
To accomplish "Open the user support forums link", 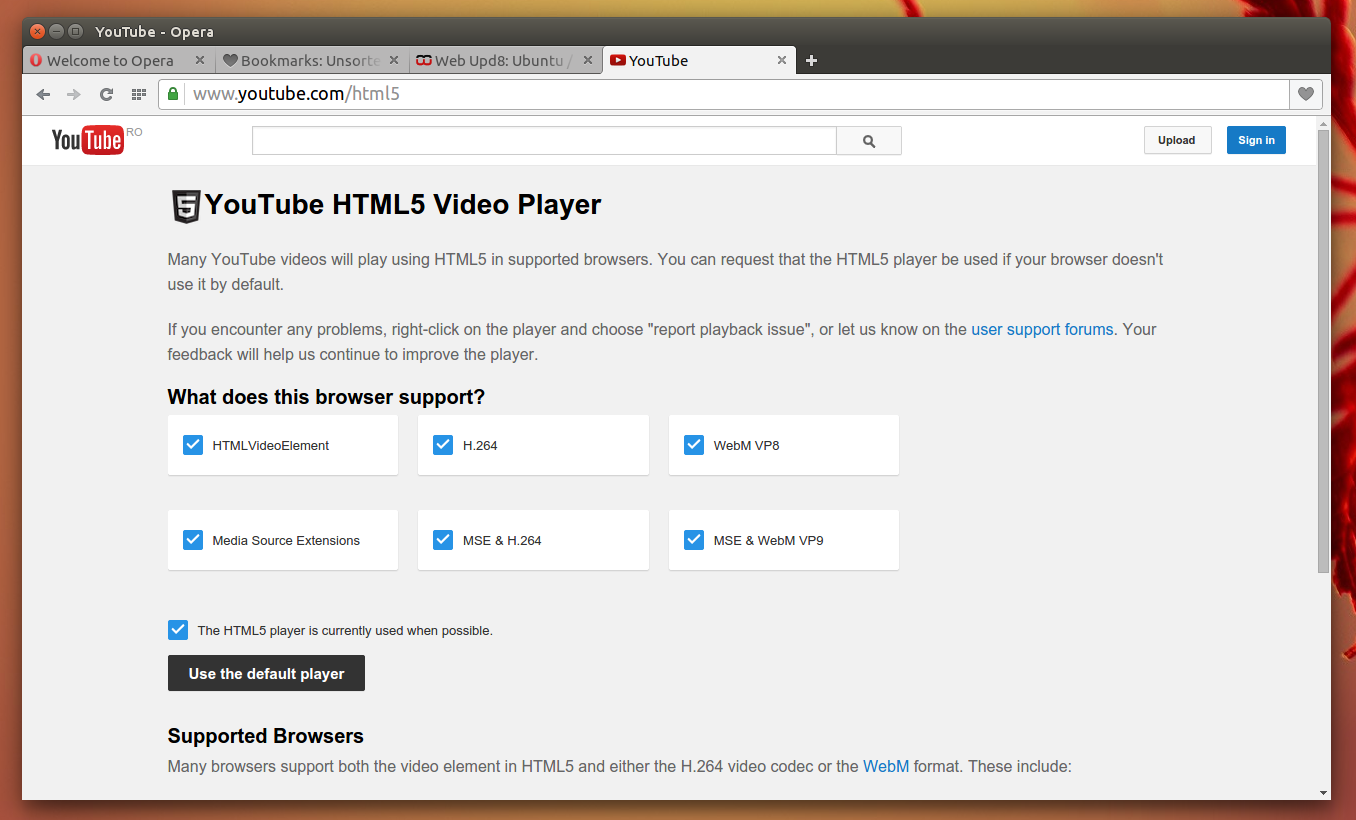I will [x=1042, y=329].
